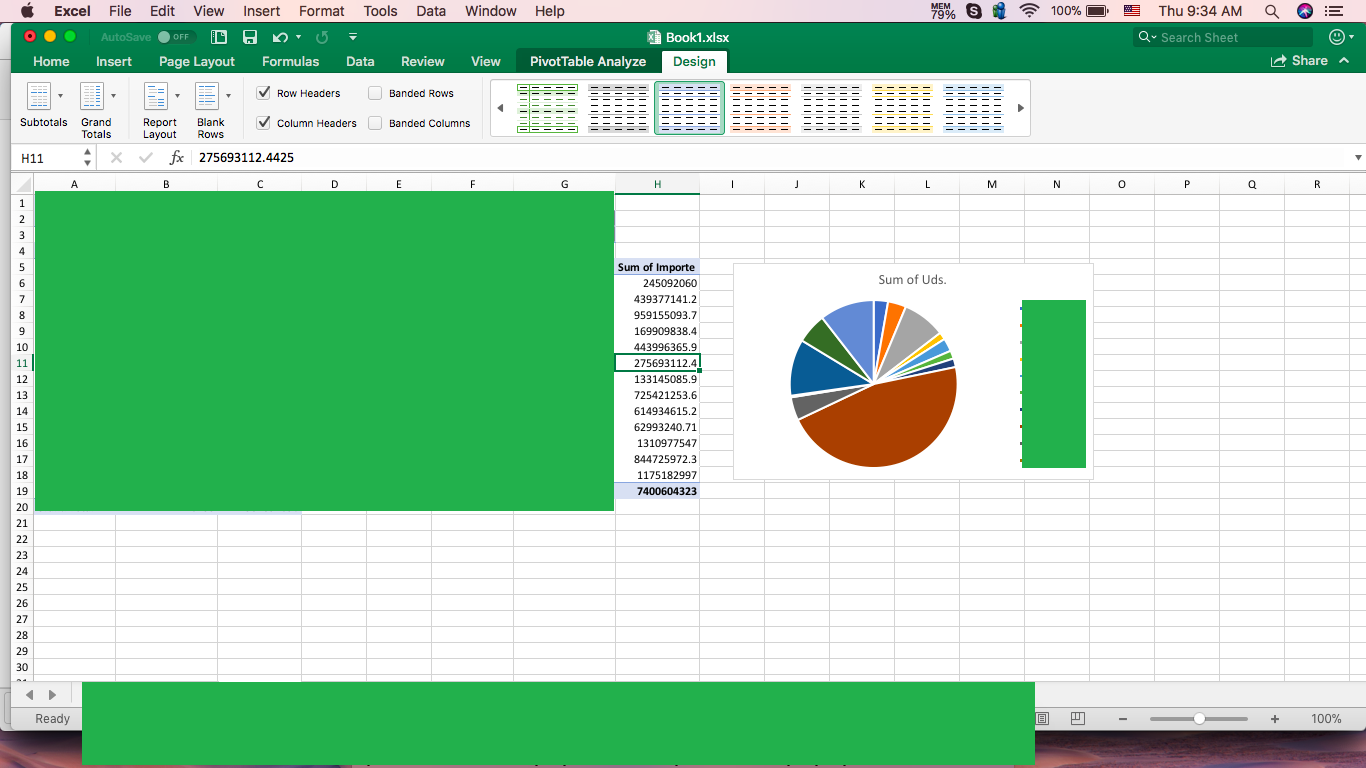Click the Redo icon in title bar

[x=322, y=37]
